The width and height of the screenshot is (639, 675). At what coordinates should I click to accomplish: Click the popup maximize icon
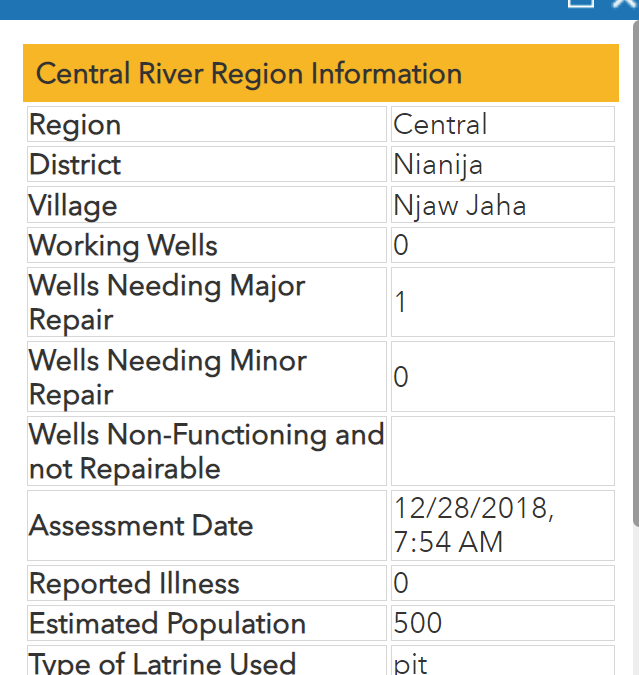tap(580, 3)
